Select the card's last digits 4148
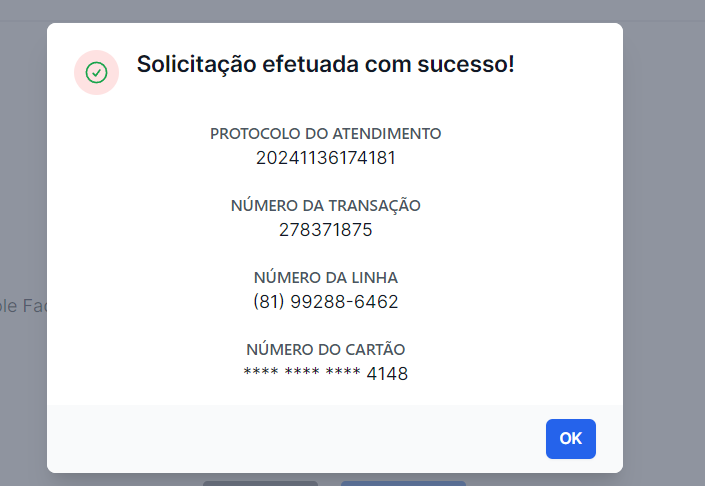705x486 pixels. click(387, 374)
